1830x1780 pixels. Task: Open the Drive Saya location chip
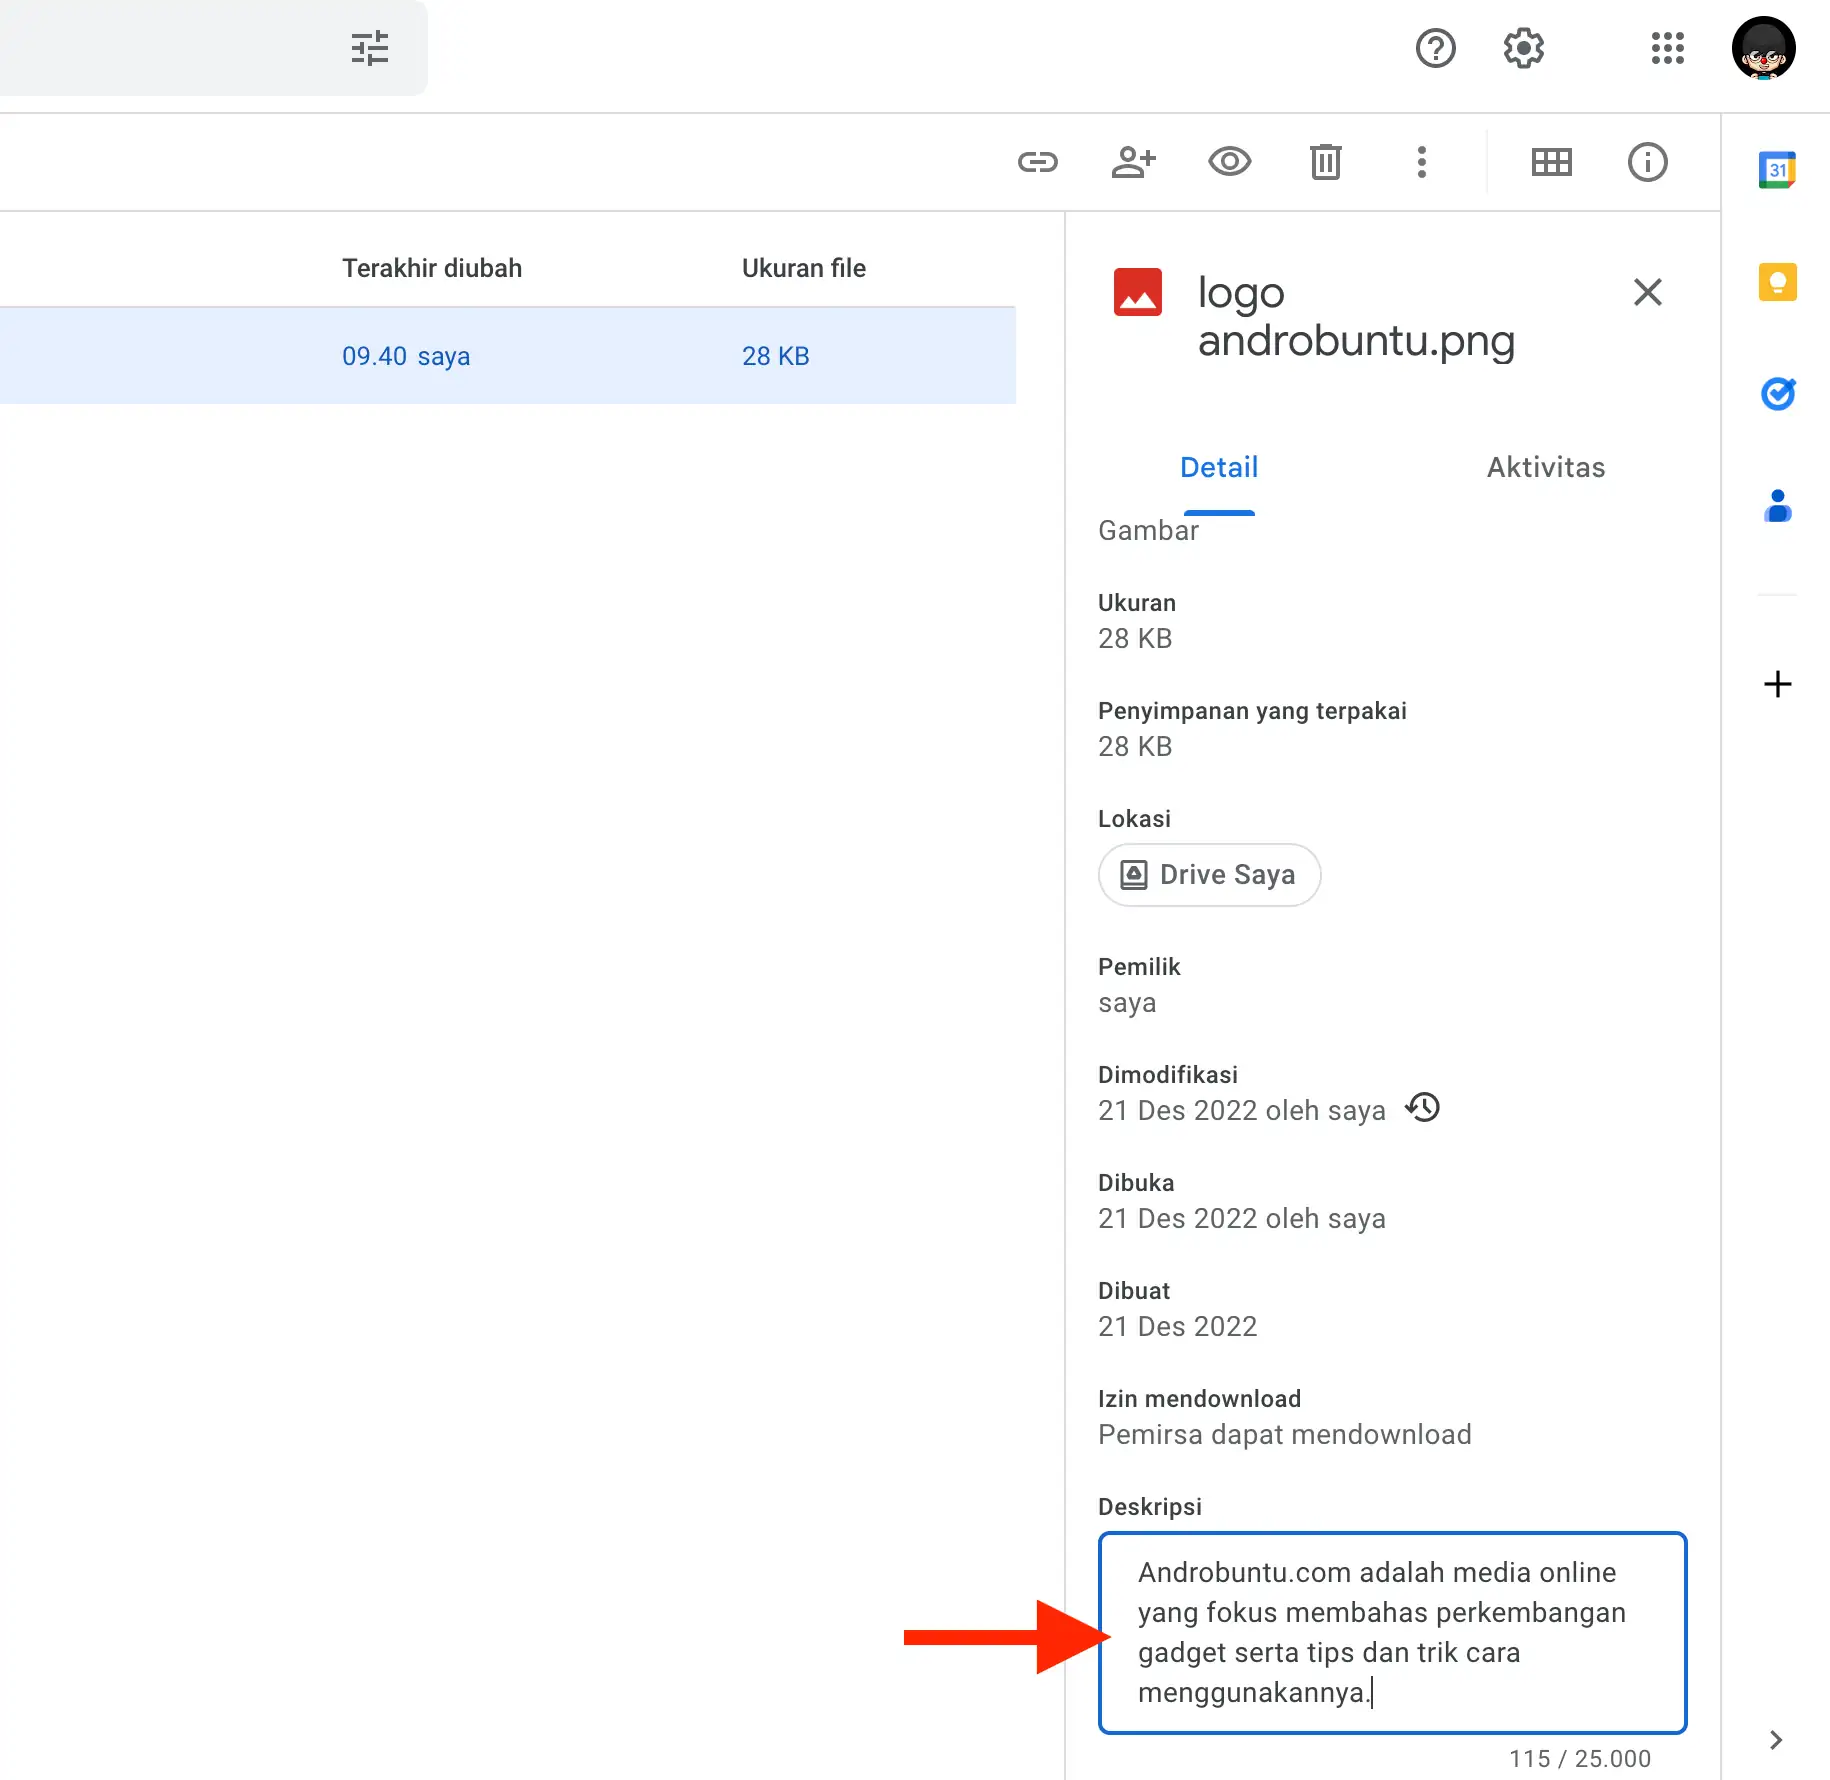[x=1209, y=874]
